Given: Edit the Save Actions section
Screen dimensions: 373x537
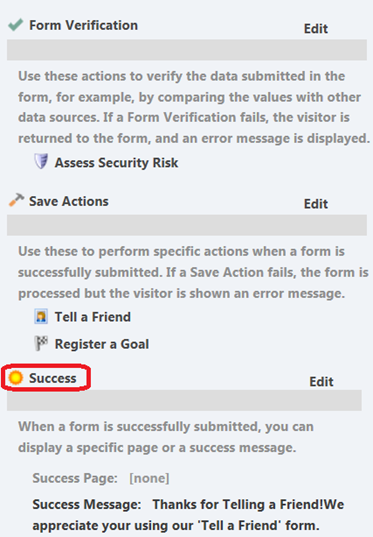Looking at the screenshot, I should click(x=316, y=204).
